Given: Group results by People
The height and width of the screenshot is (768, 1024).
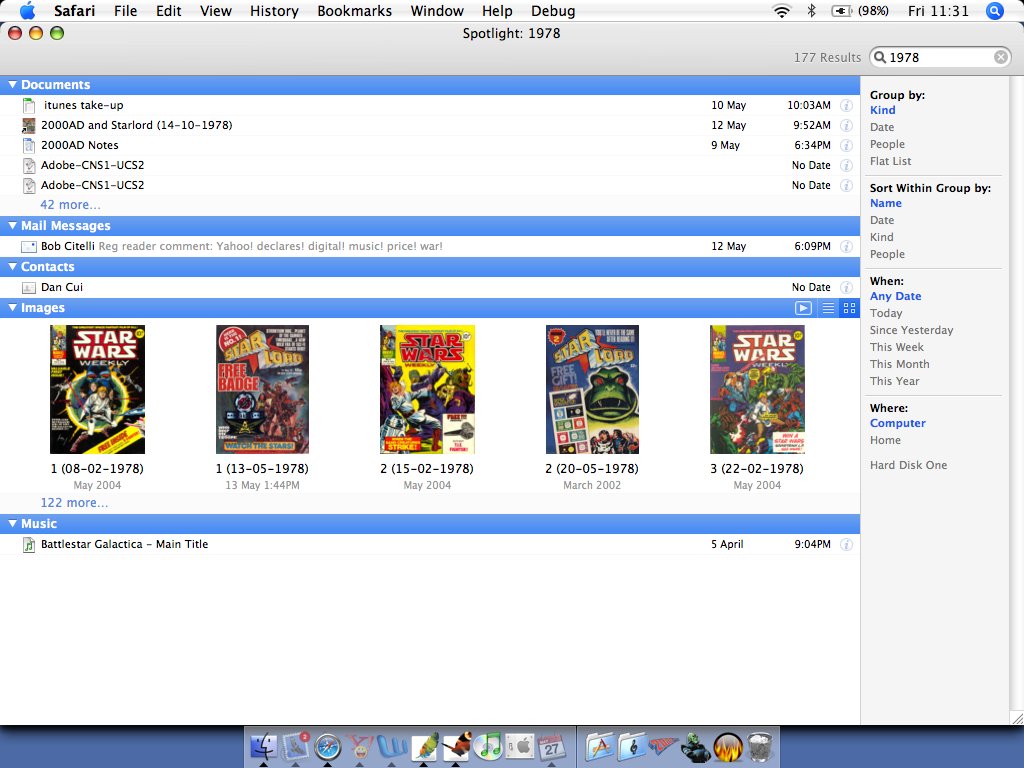Looking at the screenshot, I should [x=887, y=144].
